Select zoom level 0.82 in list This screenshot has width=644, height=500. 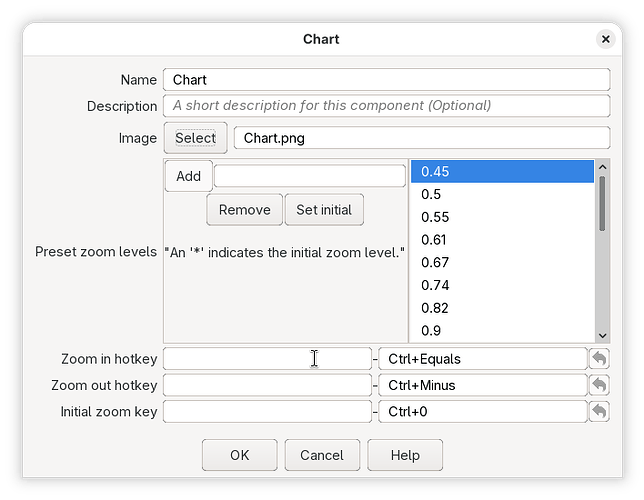click(502, 308)
